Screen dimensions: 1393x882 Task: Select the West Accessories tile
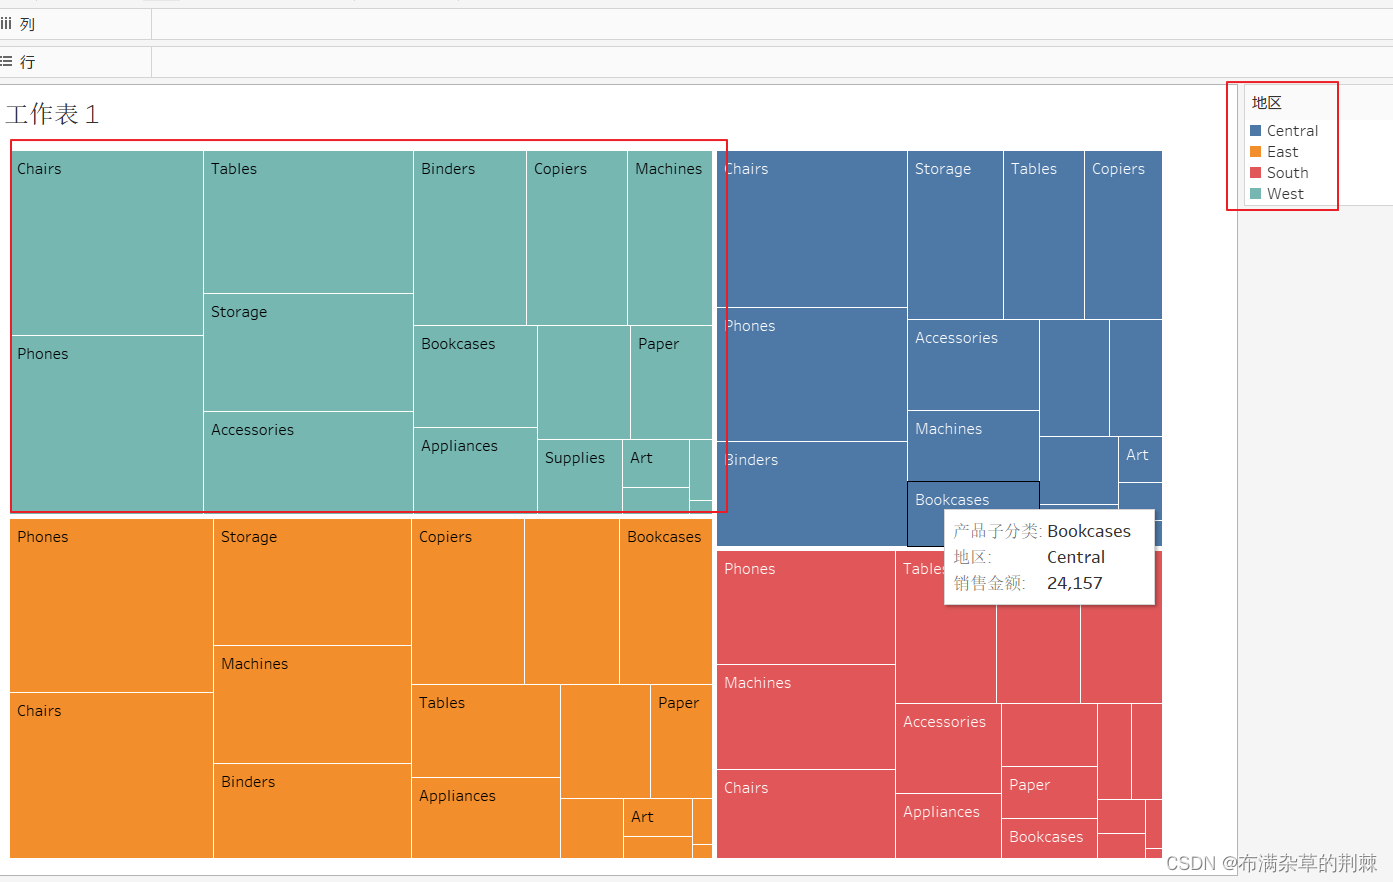pos(308,462)
